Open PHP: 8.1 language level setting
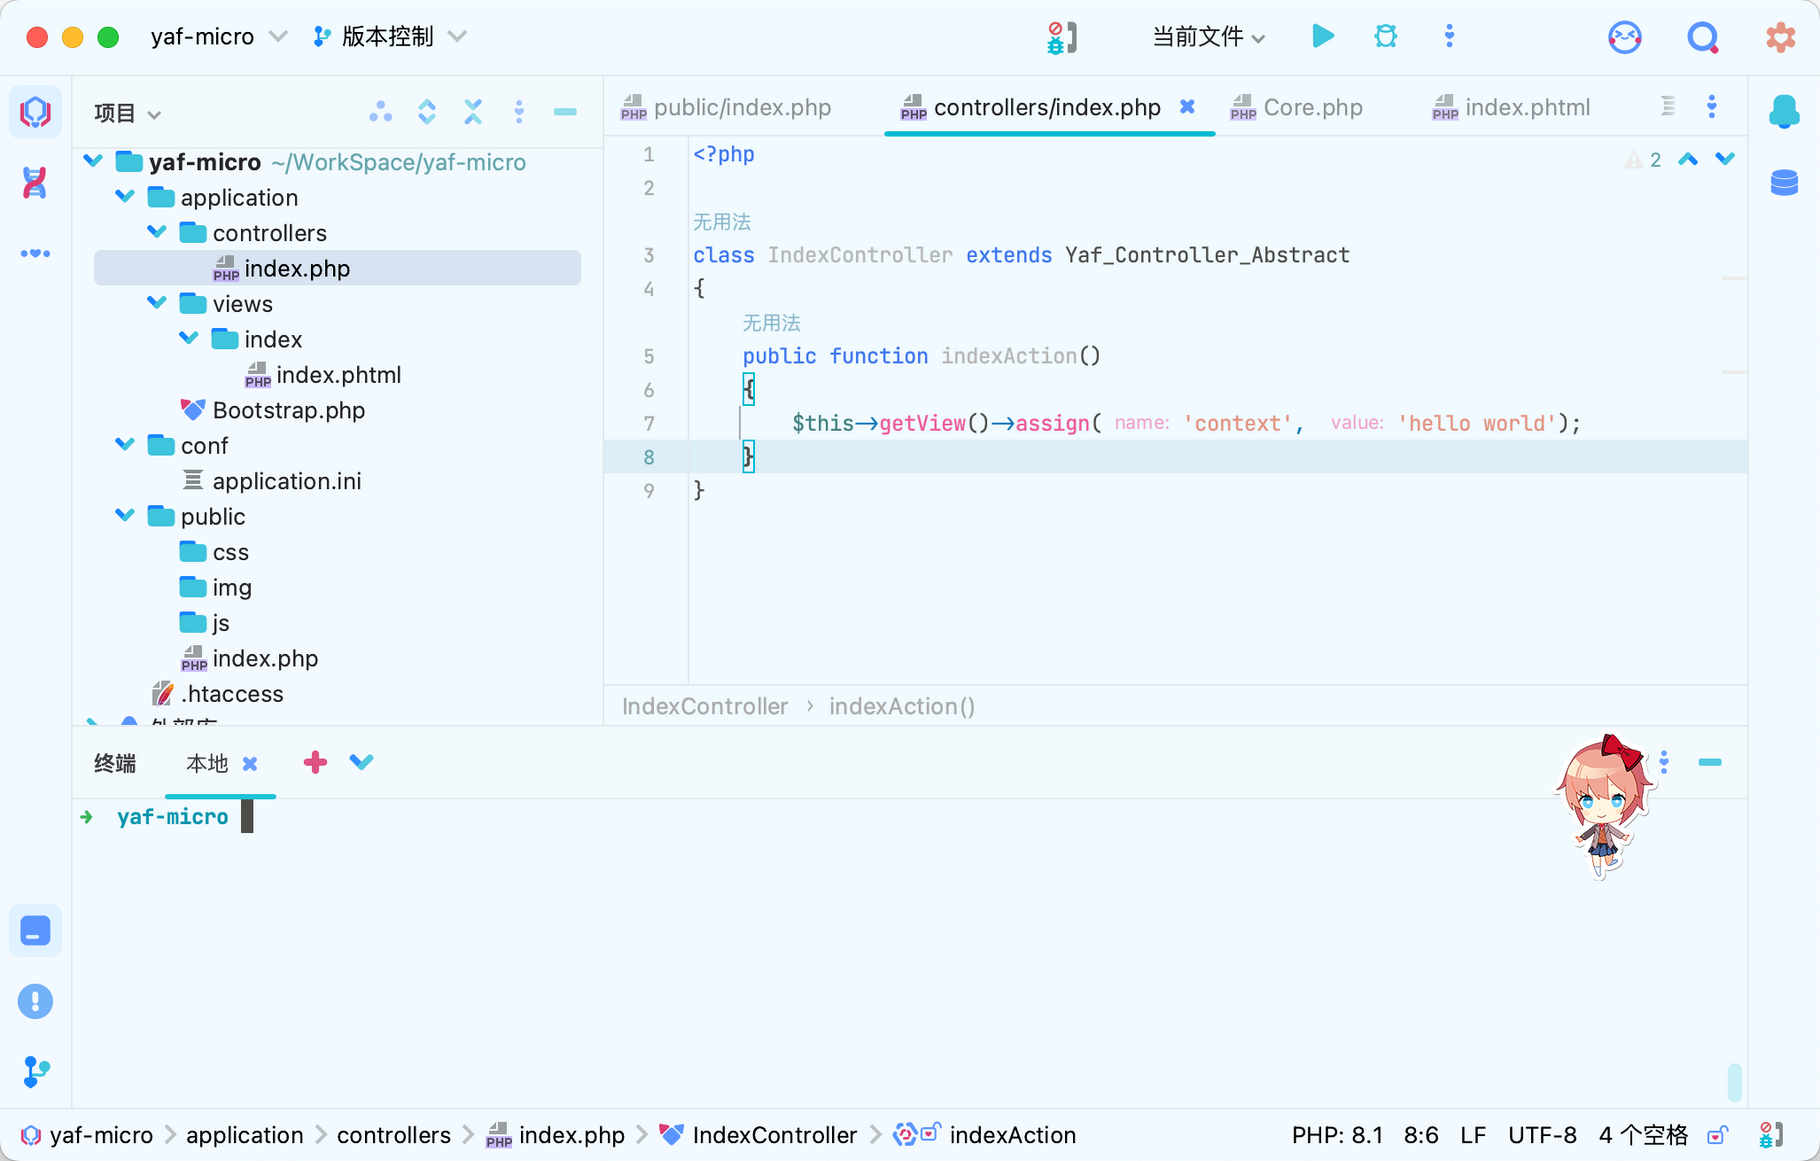The height and width of the screenshot is (1161, 1820). (1337, 1135)
